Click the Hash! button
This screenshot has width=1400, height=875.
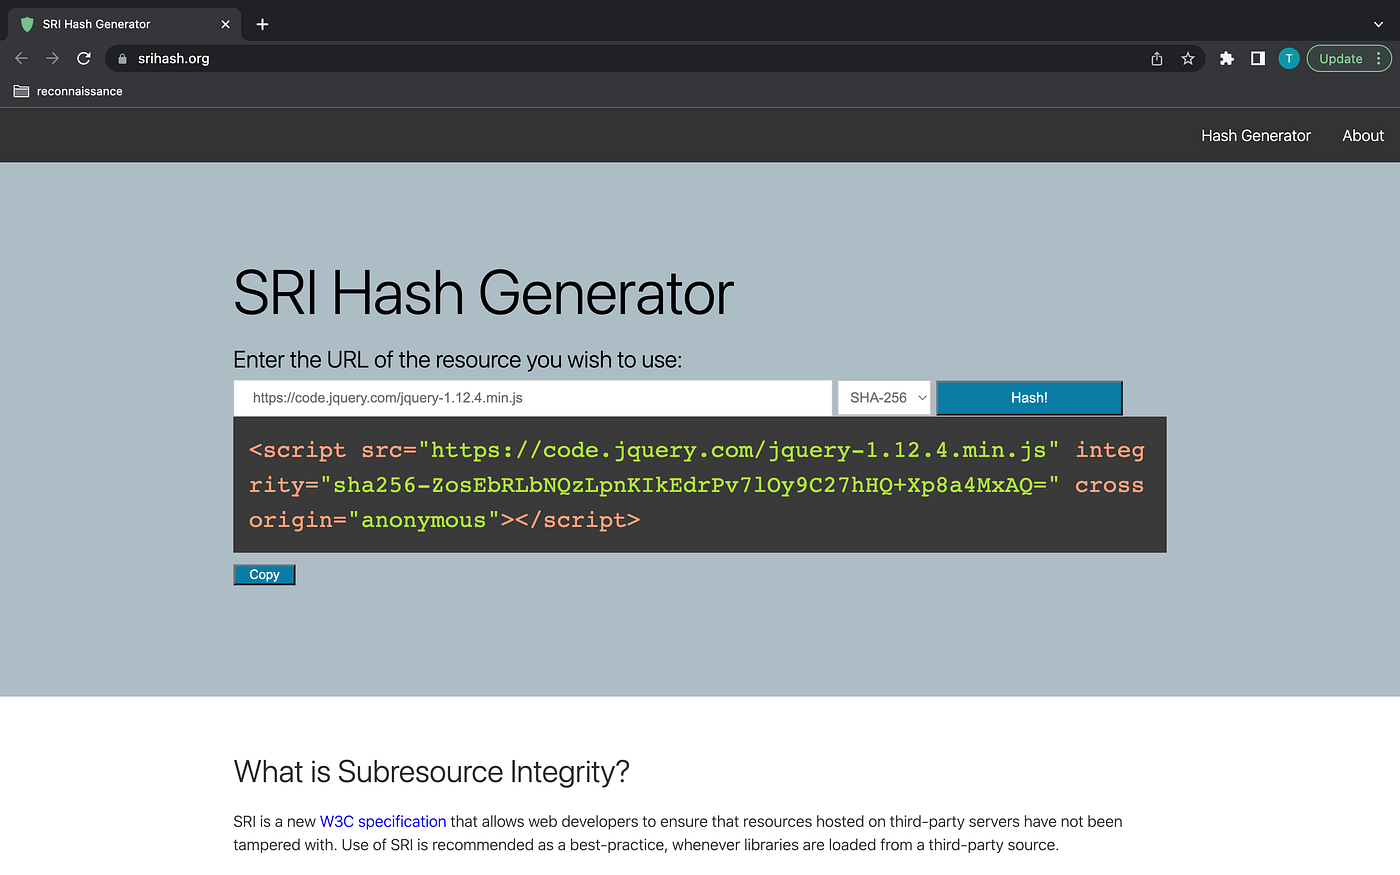click(1029, 398)
